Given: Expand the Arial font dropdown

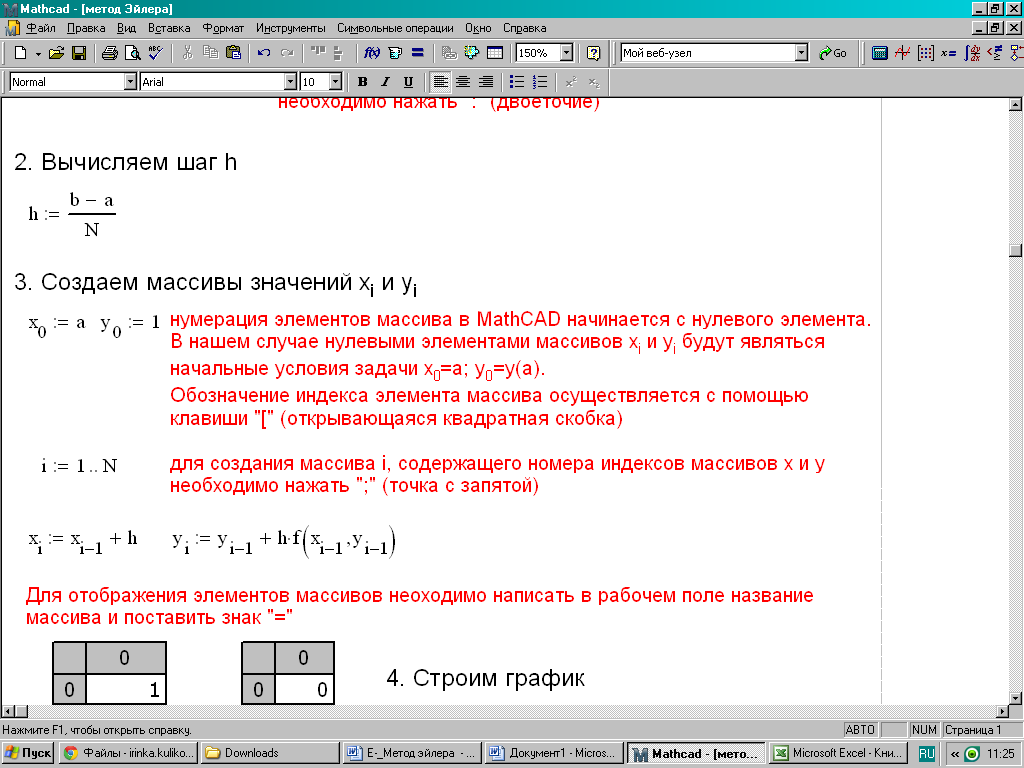Looking at the screenshot, I should tap(291, 82).
